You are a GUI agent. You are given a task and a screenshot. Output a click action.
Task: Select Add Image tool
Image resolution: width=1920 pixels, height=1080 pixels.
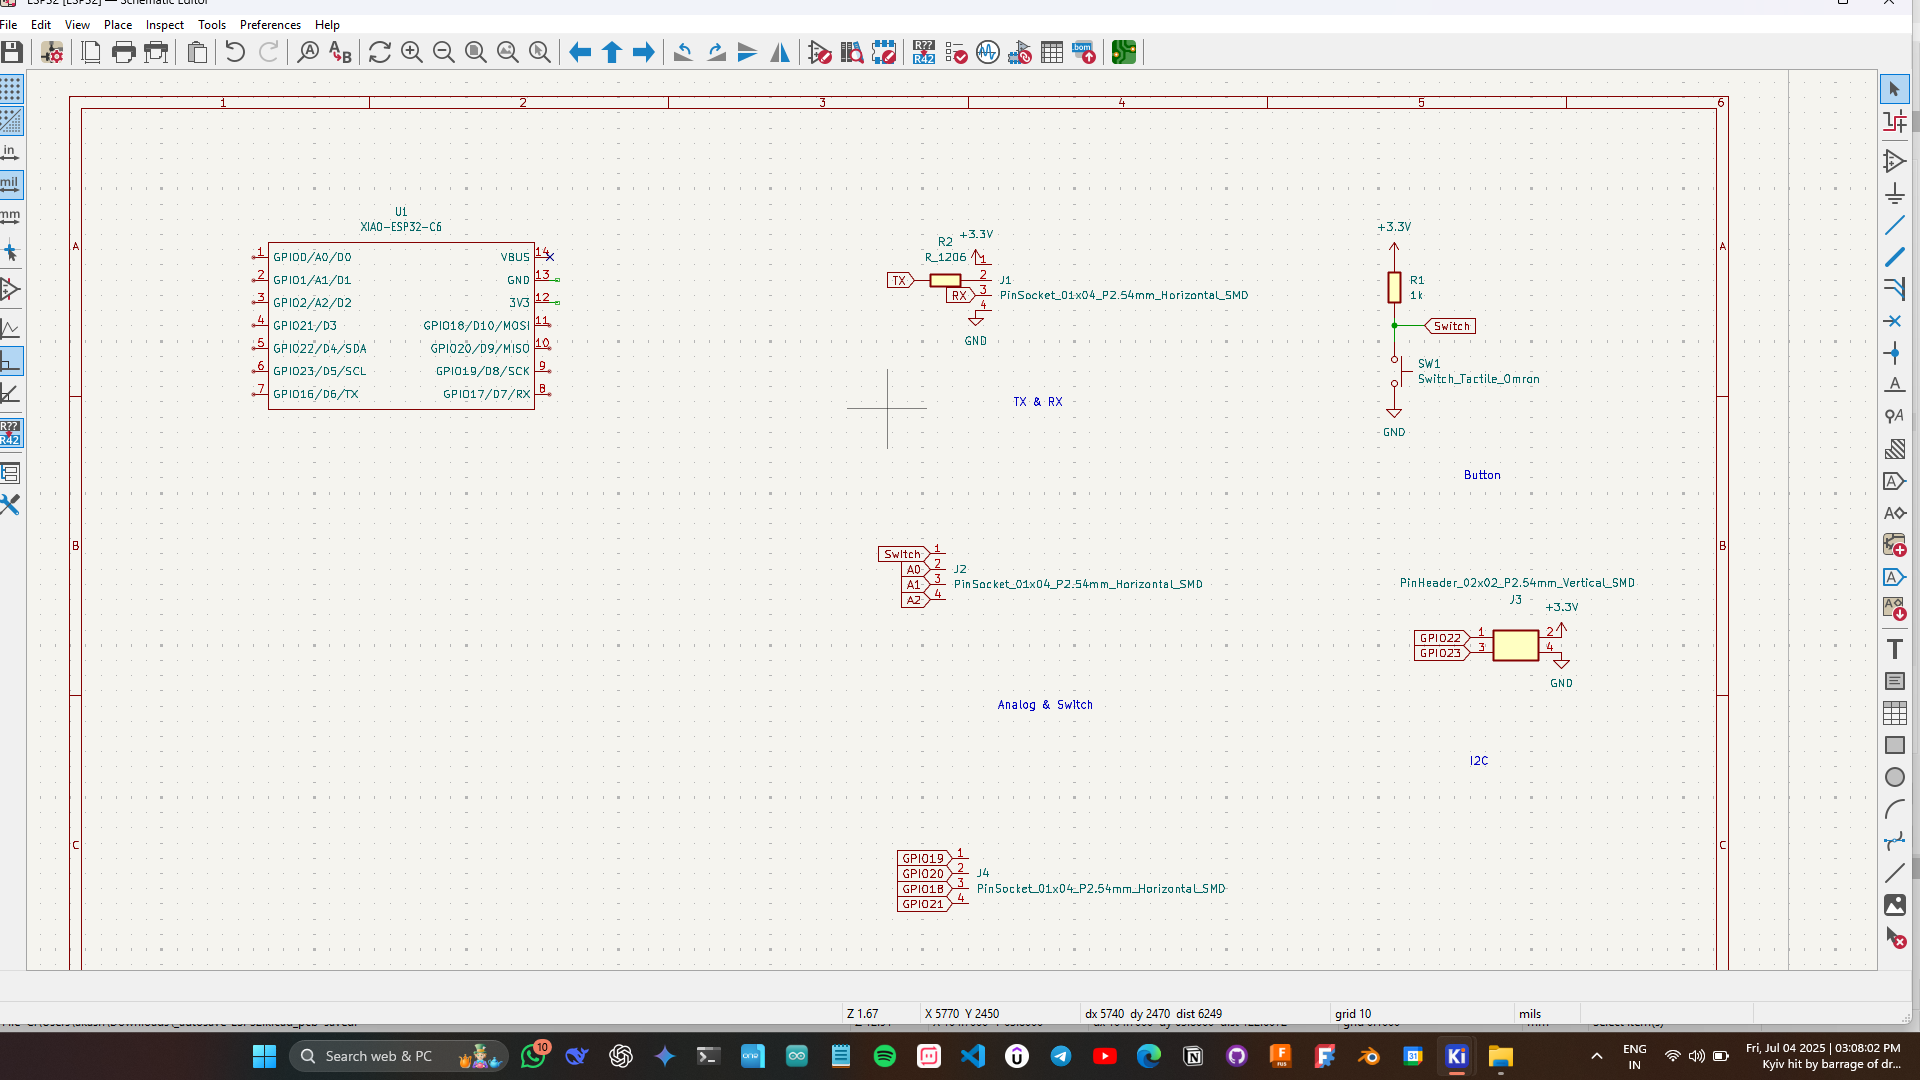click(x=1894, y=905)
